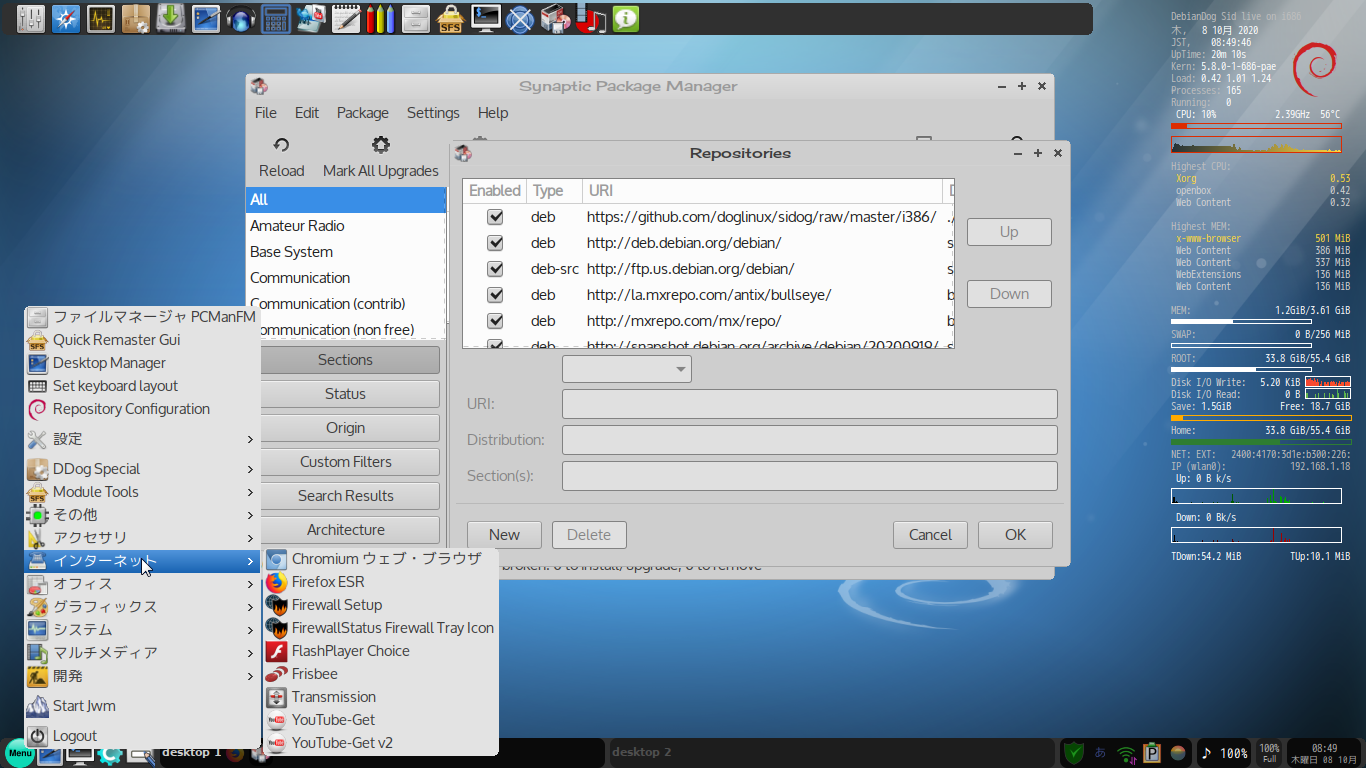Click the green shield firewall tray icon

(1073, 752)
